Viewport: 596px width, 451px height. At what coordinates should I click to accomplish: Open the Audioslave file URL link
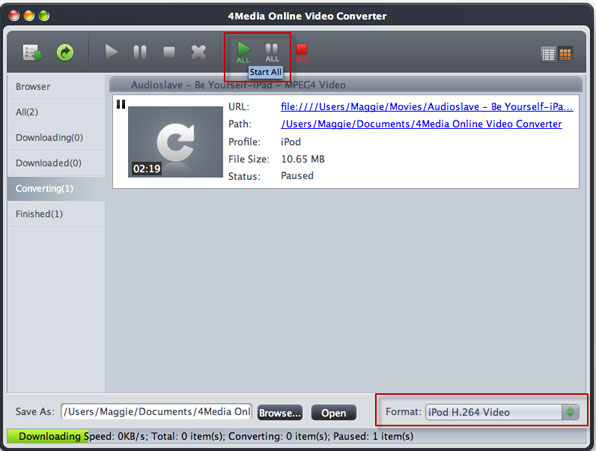pyautogui.click(x=427, y=107)
